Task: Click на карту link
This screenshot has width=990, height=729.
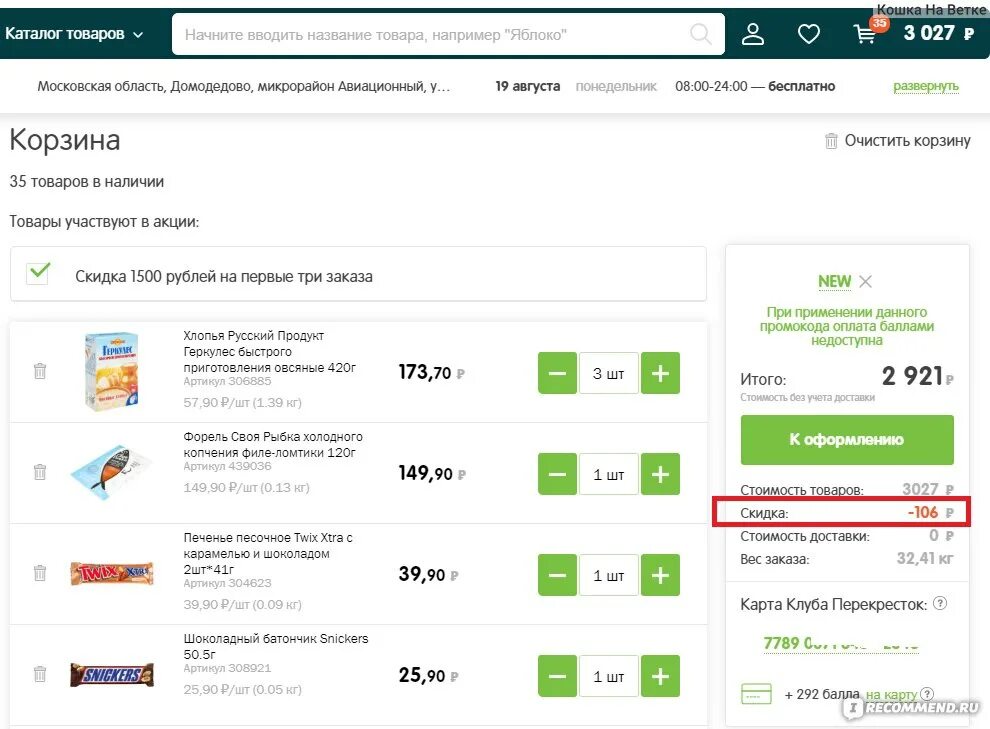Action: click(x=892, y=694)
